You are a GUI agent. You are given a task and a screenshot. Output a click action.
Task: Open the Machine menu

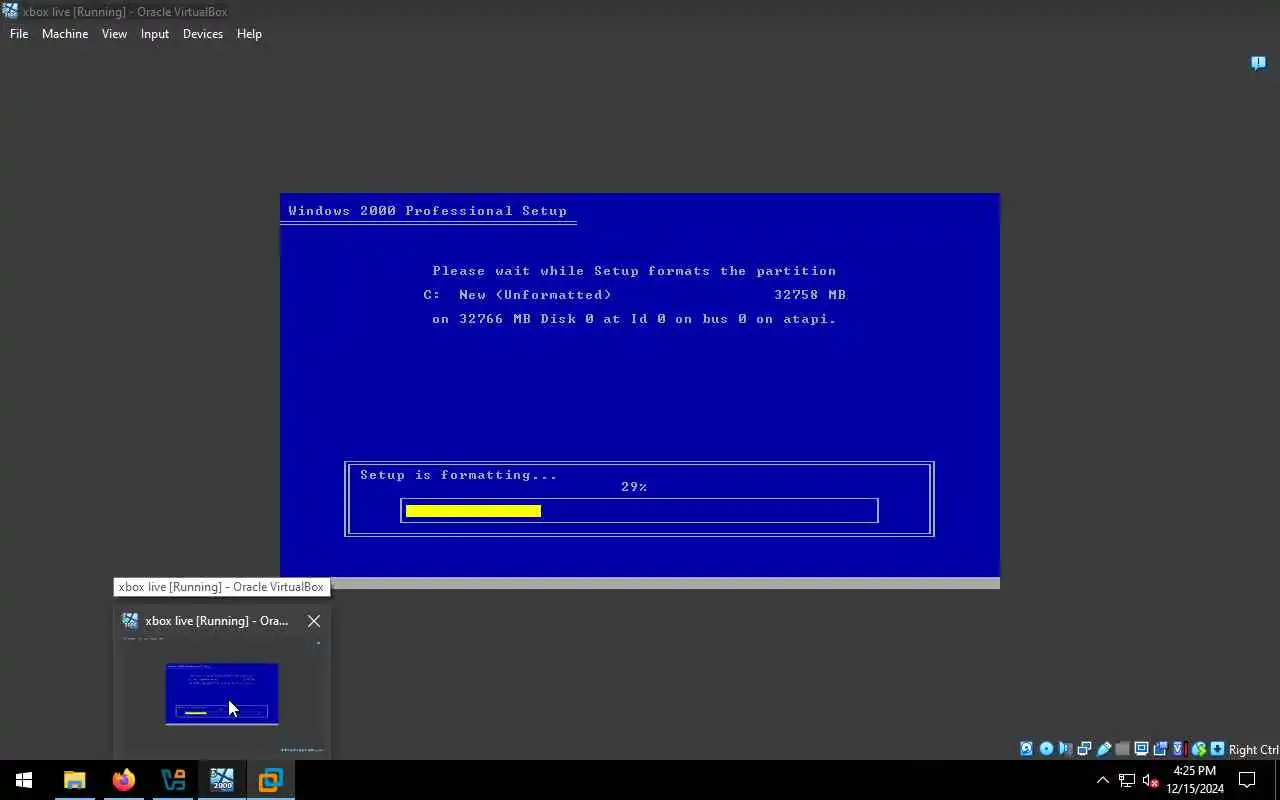coord(65,34)
